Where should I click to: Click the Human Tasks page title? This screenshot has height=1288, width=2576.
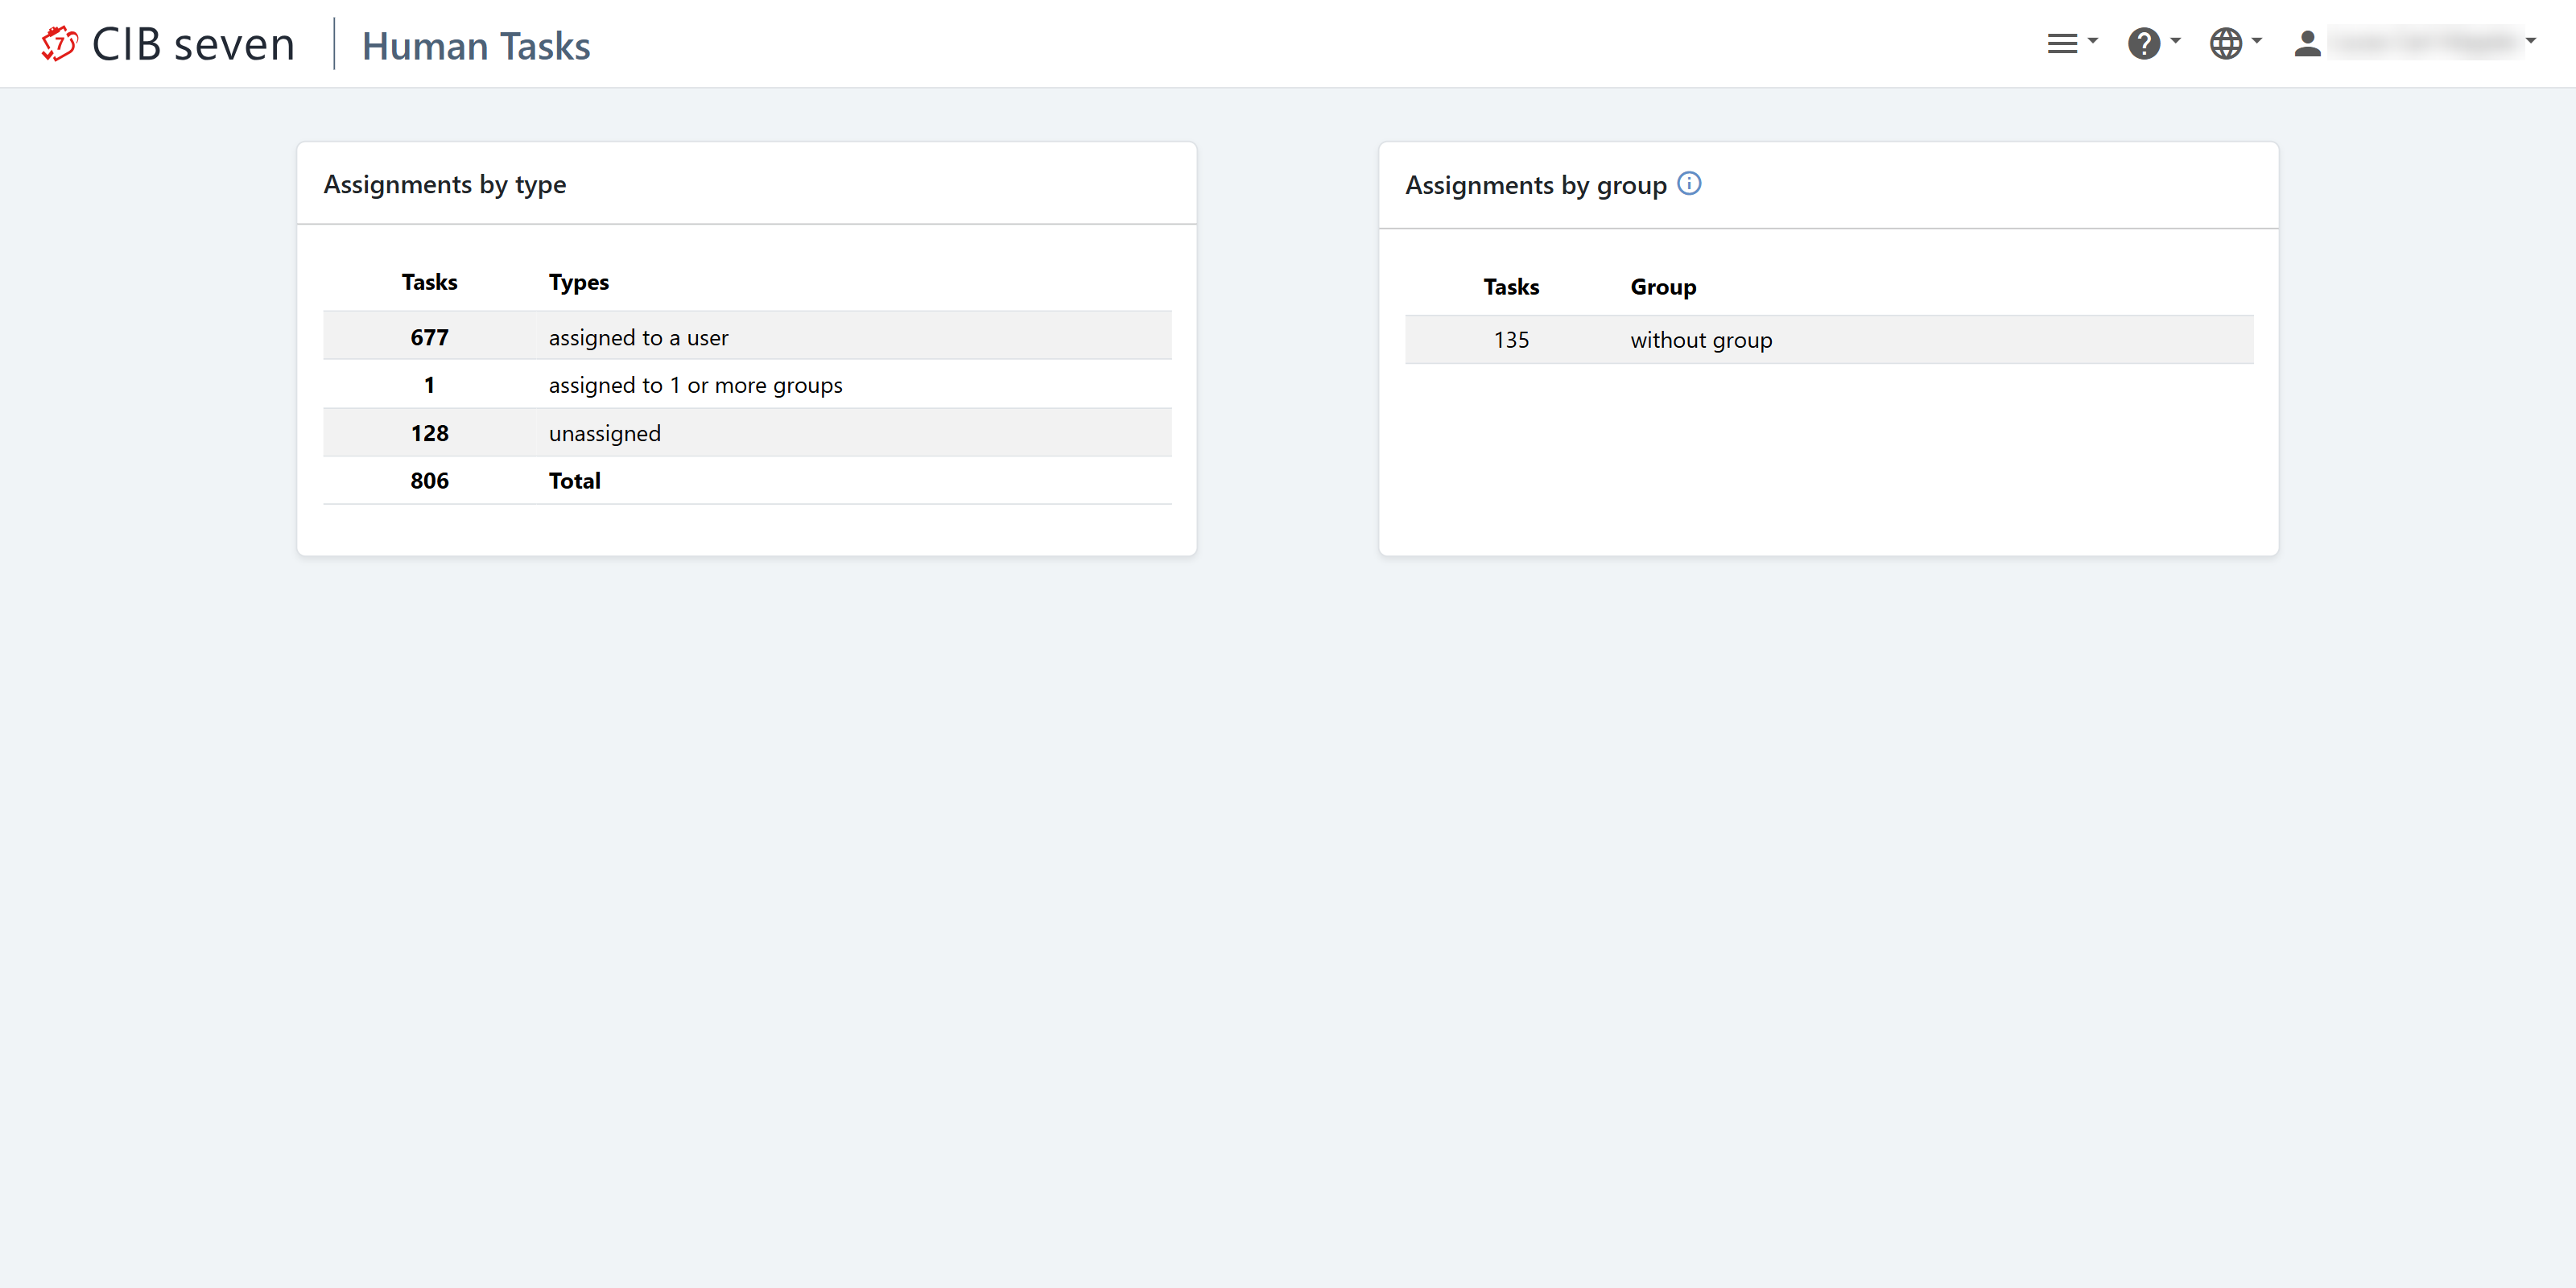click(x=476, y=46)
